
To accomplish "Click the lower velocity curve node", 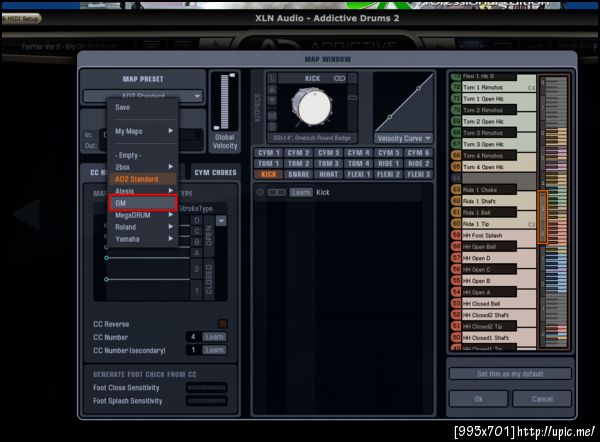I will pyautogui.click(x=390, y=117).
